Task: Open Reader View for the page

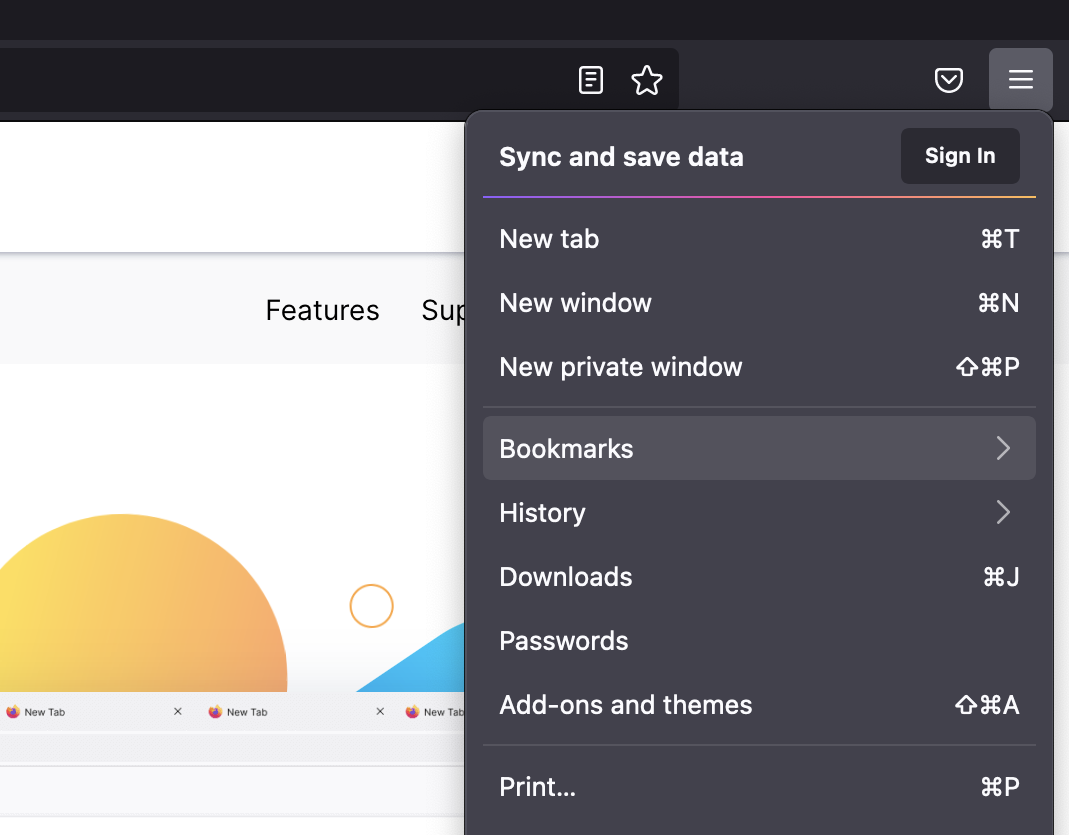Action: (591, 79)
